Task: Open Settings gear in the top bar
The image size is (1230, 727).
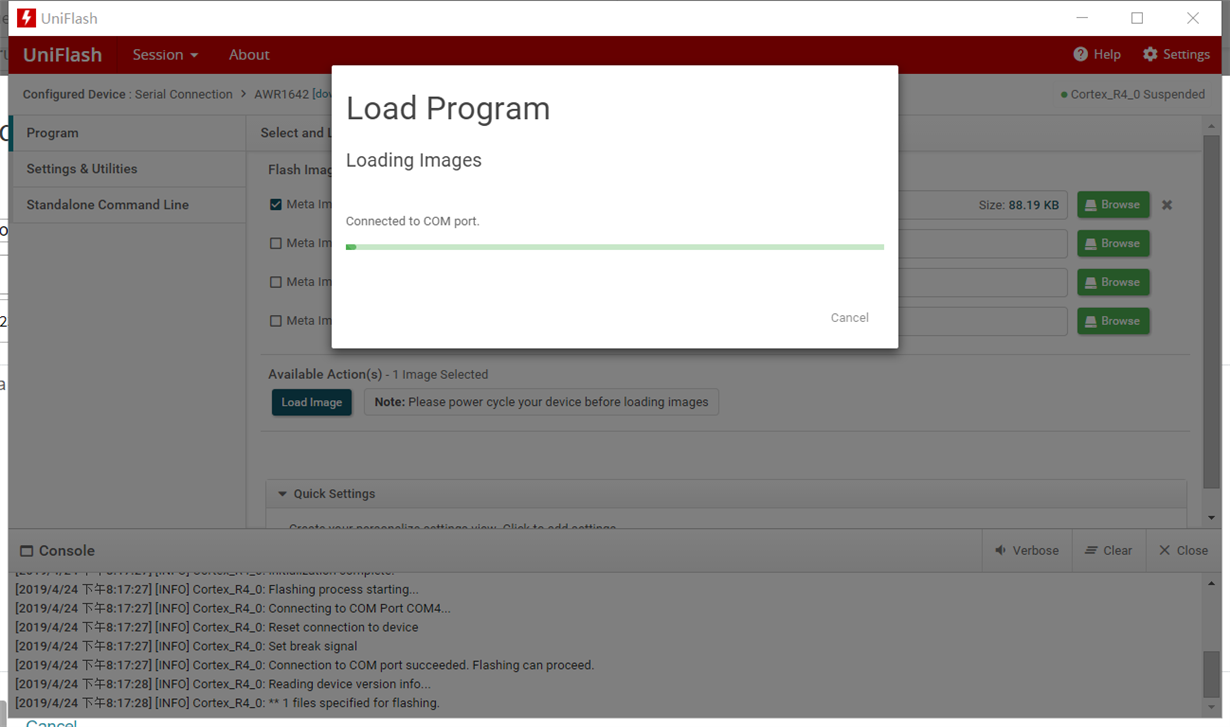Action: pyautogui.click(x=1176, y=54)
